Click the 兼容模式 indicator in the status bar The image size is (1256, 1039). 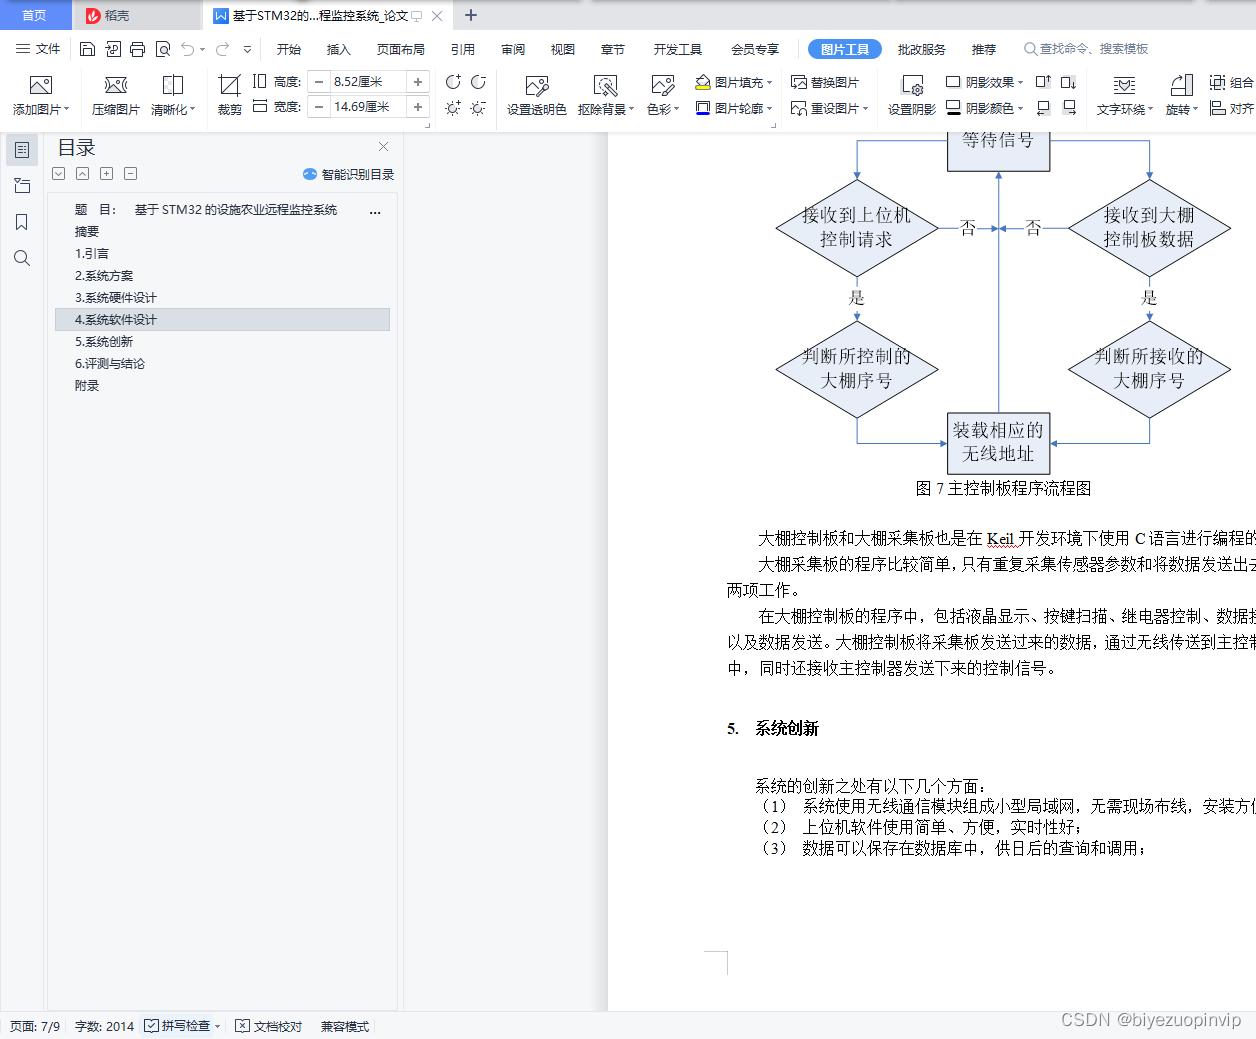click(x=343, y=1026)
